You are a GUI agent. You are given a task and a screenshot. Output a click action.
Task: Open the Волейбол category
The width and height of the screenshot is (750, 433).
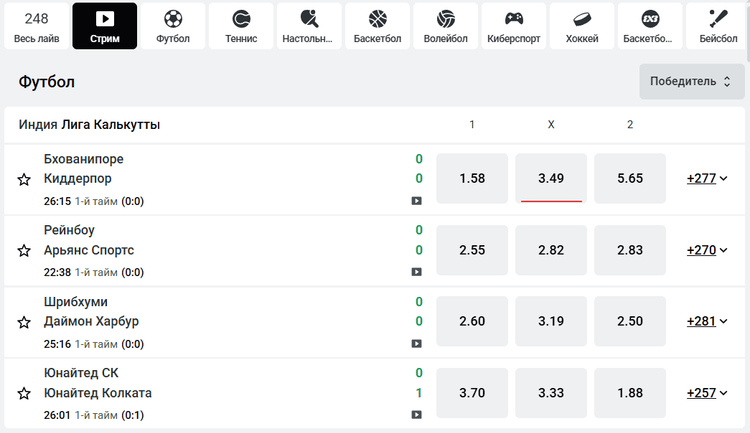[x=446, y=26]
